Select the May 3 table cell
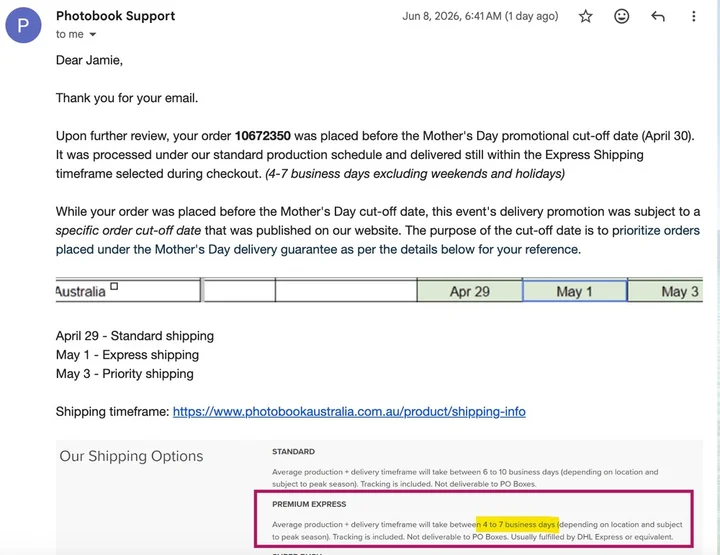Image resolution: width=720 pixels, height=555 pixels. coord(665,291)
